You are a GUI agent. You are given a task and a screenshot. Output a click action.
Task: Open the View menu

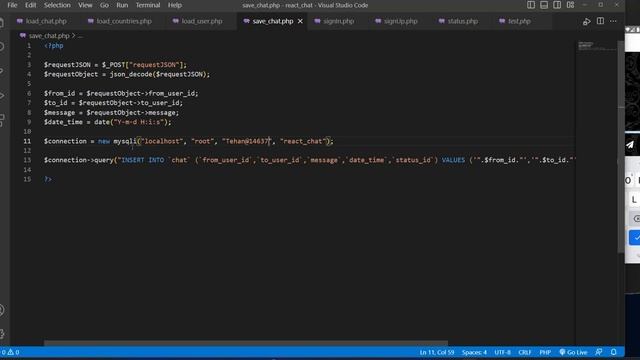(85, 5)
